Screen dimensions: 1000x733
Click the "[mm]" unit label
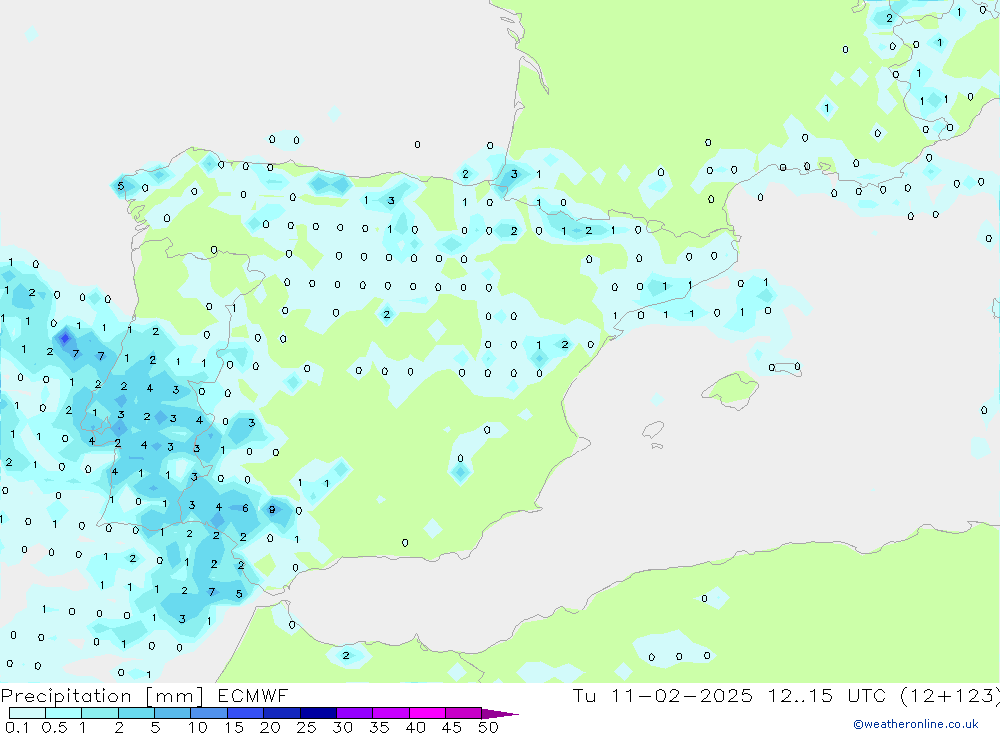tap(175, 696)
